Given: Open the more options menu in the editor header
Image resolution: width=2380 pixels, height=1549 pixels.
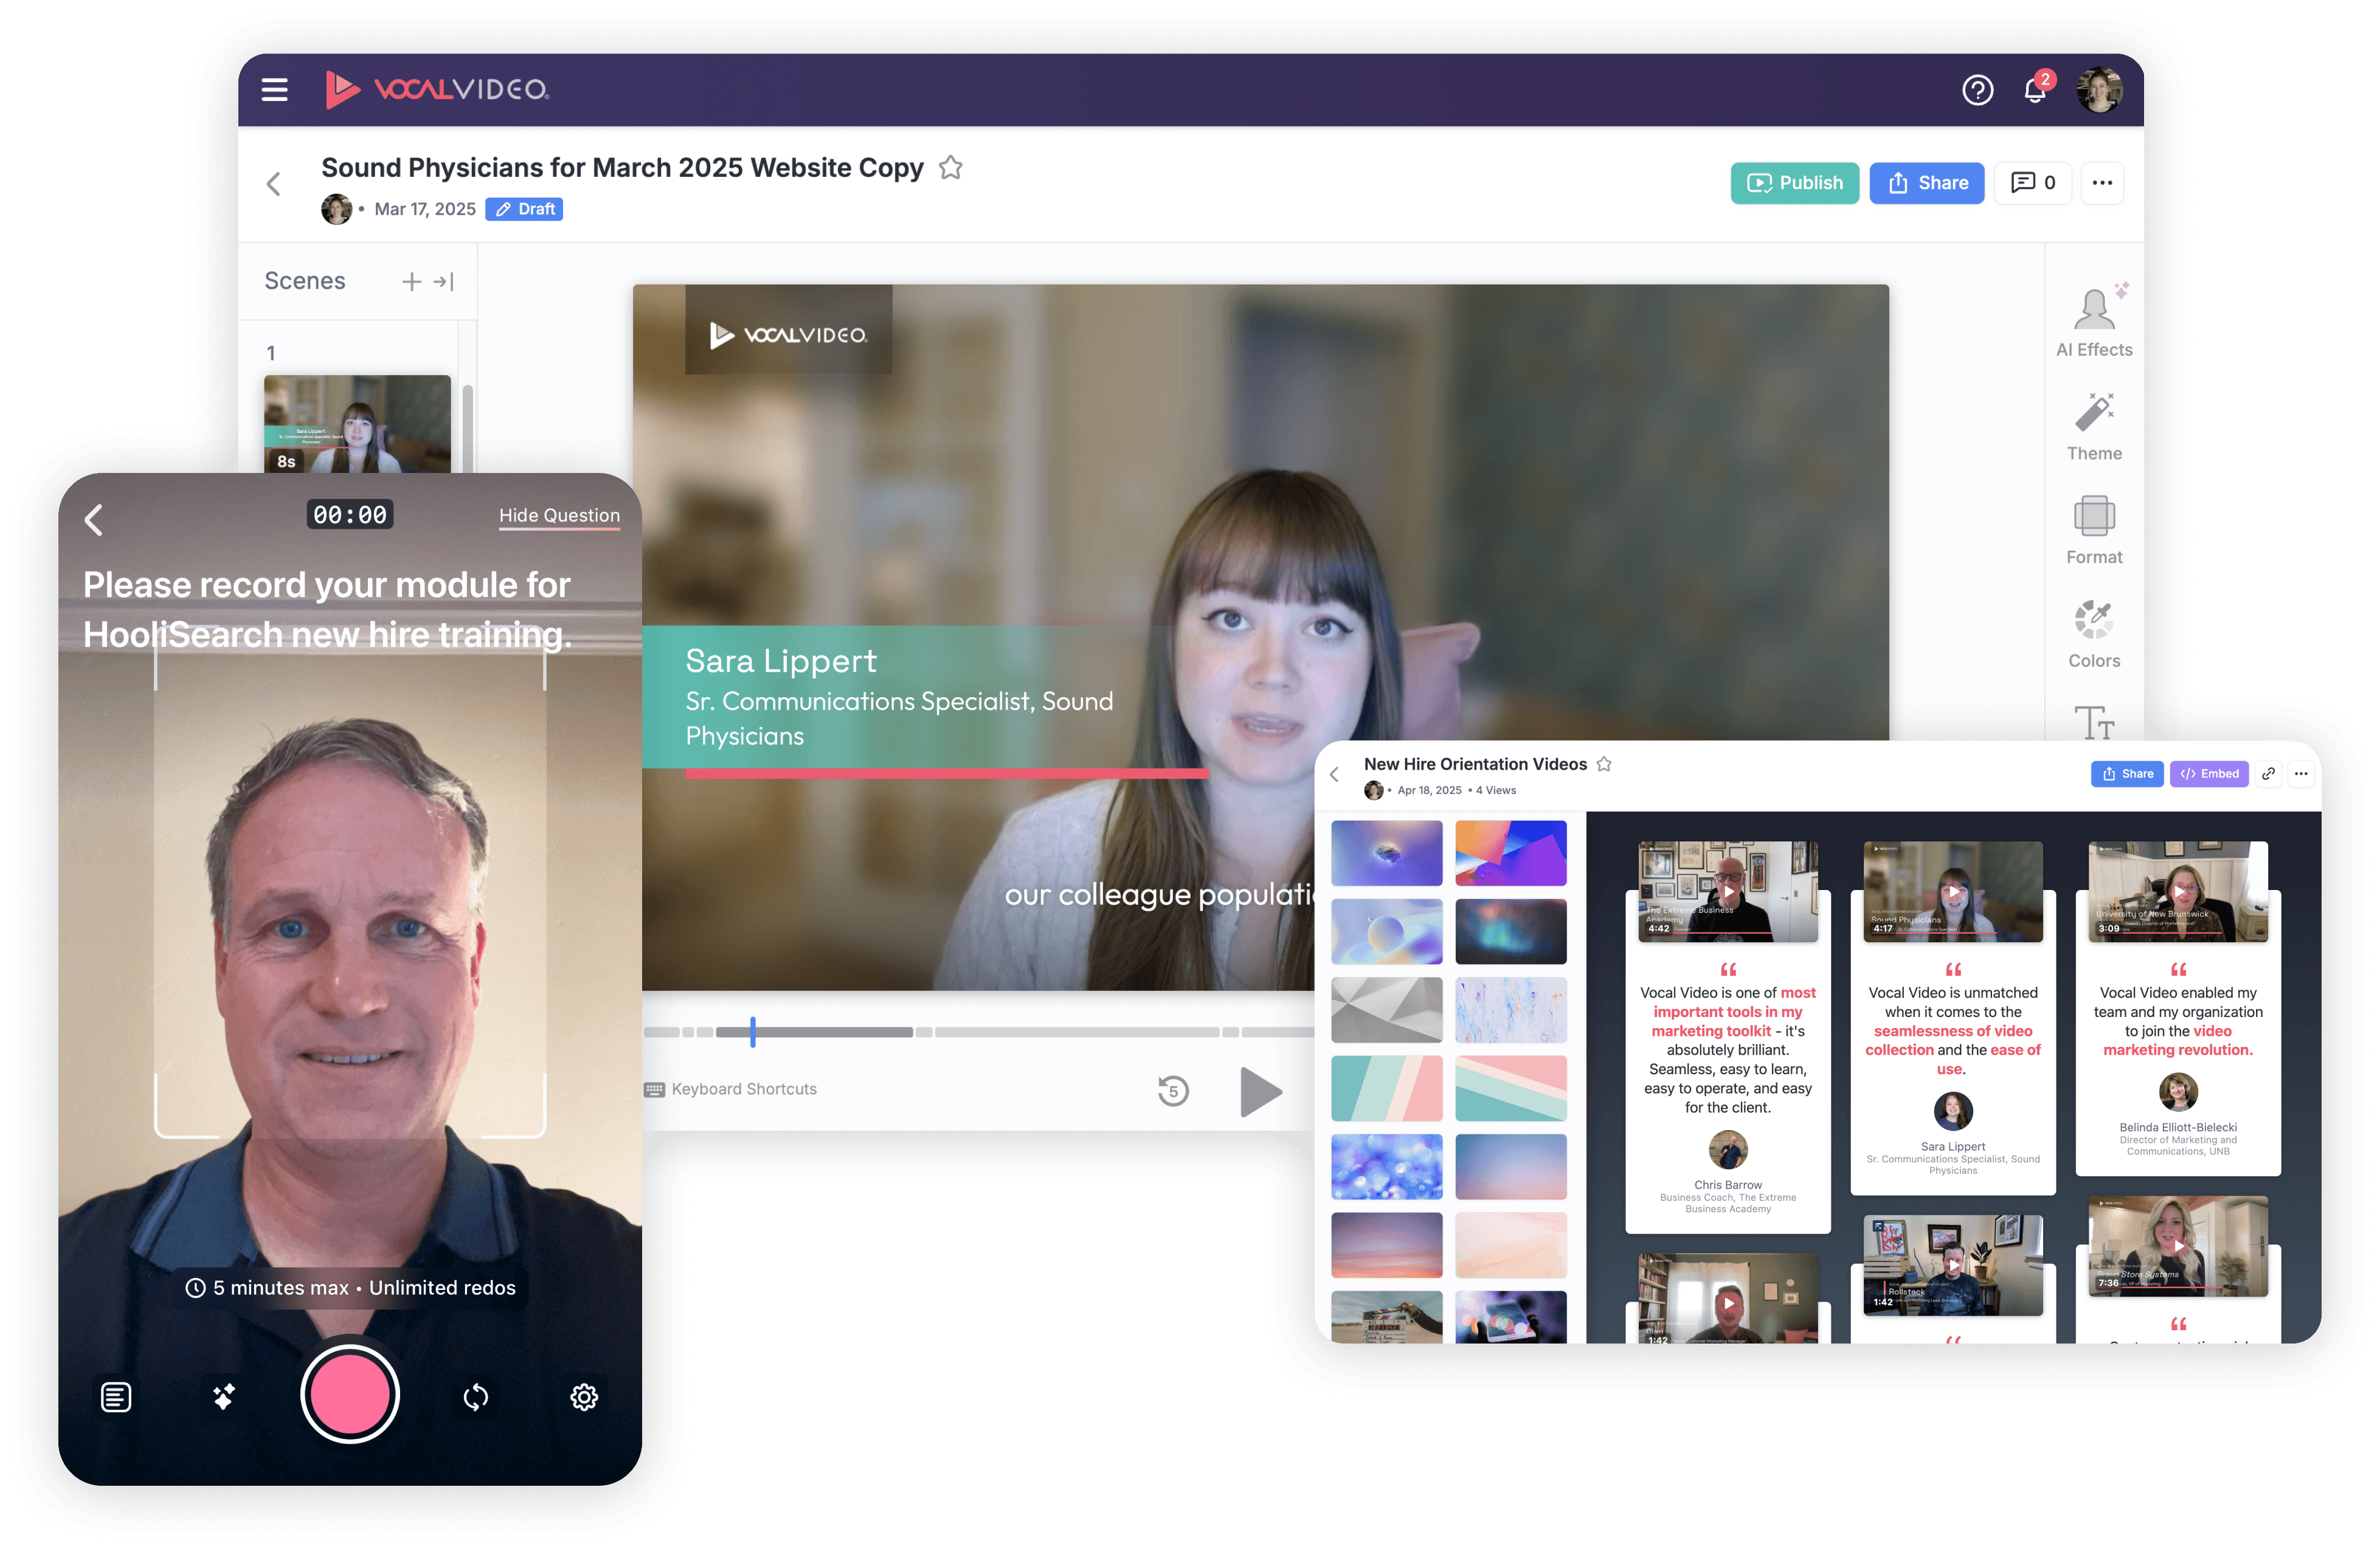Looking at the screenshot, I should 2102,183.
